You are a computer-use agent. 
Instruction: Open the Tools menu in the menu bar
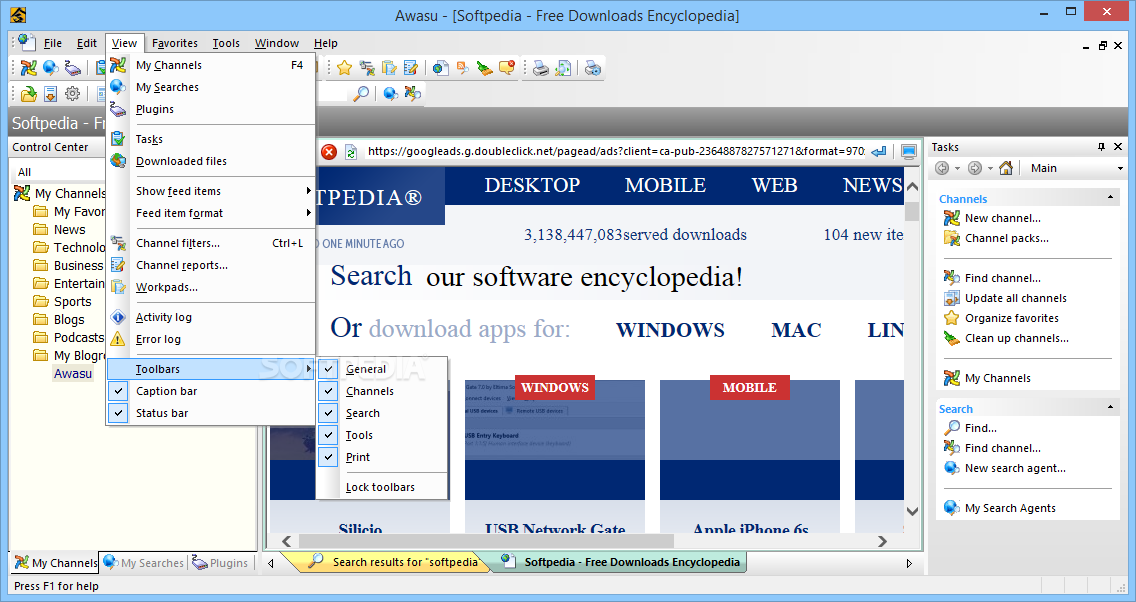tap(226, 43)
